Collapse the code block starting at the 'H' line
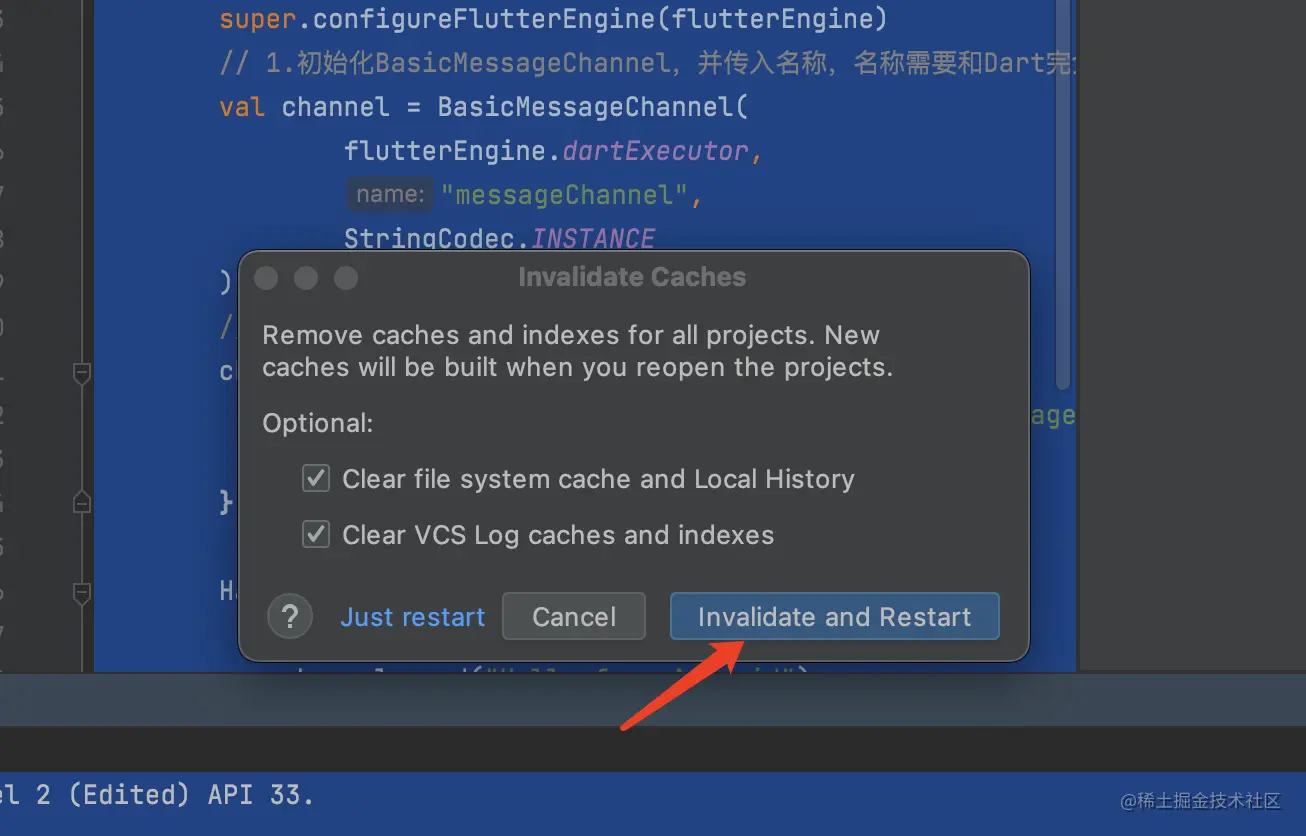Screen dimensions: 1306x836 82,592
